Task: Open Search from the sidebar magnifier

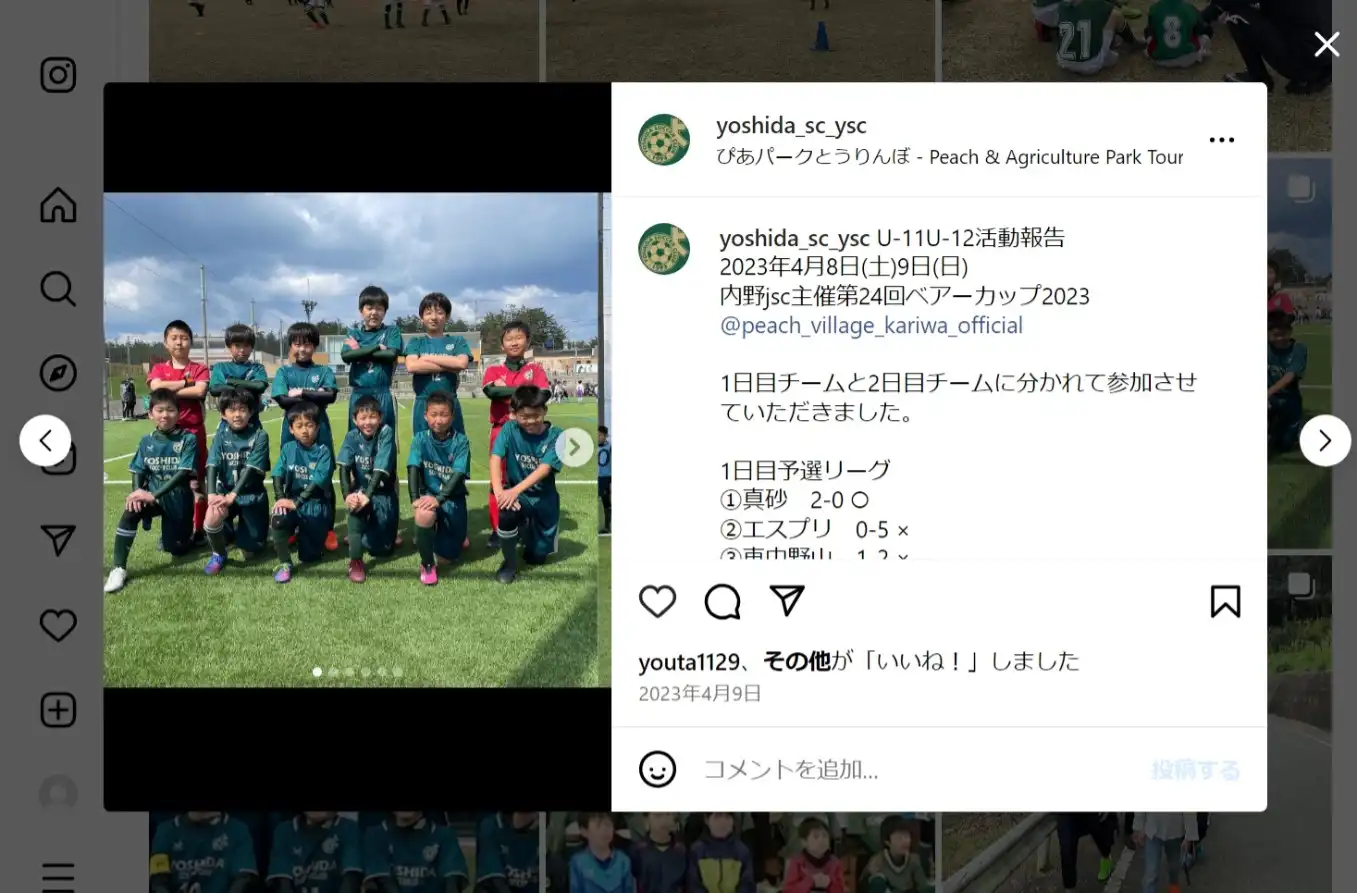Action: click(58, 289)
